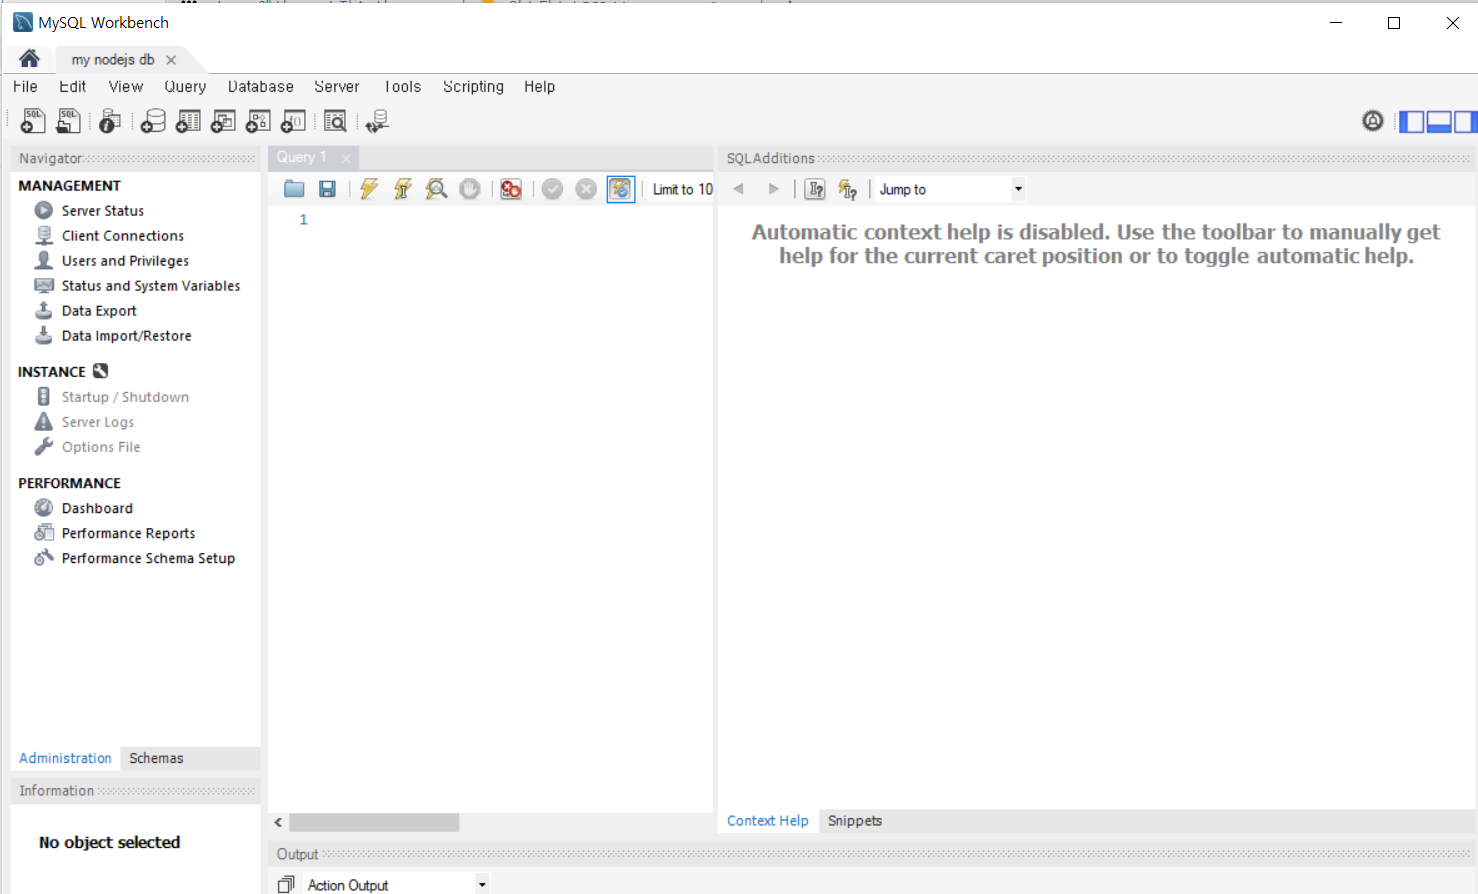Toggle the right sidebar panel visibility
The image size is (1478, 894).
[x=1465, y=122]
